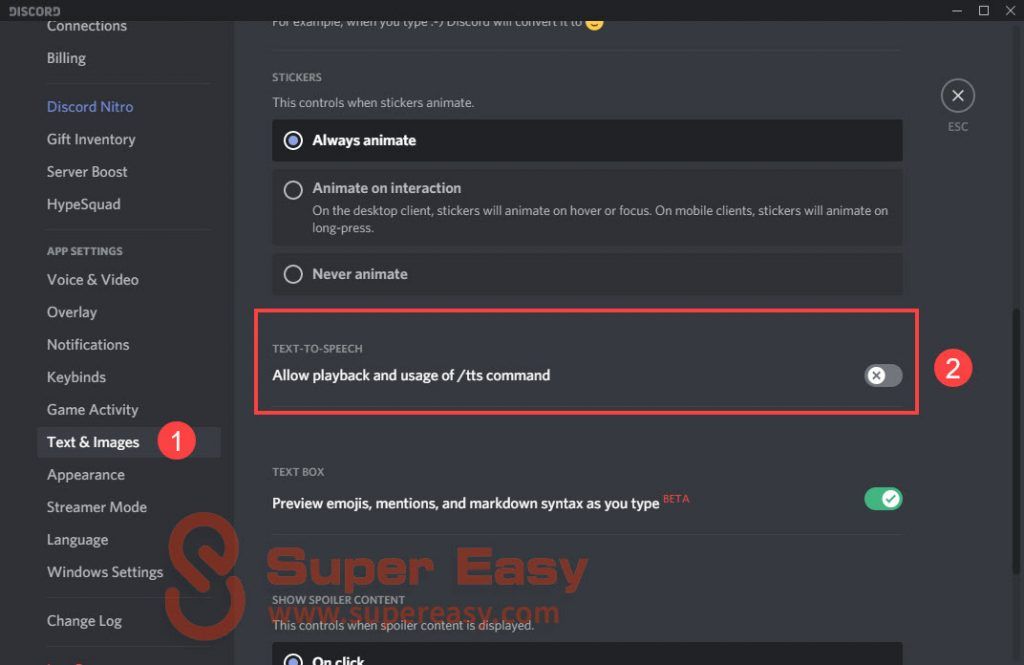Maximize the Discord window
The image size is (1024, 665).
pos(983,10)
